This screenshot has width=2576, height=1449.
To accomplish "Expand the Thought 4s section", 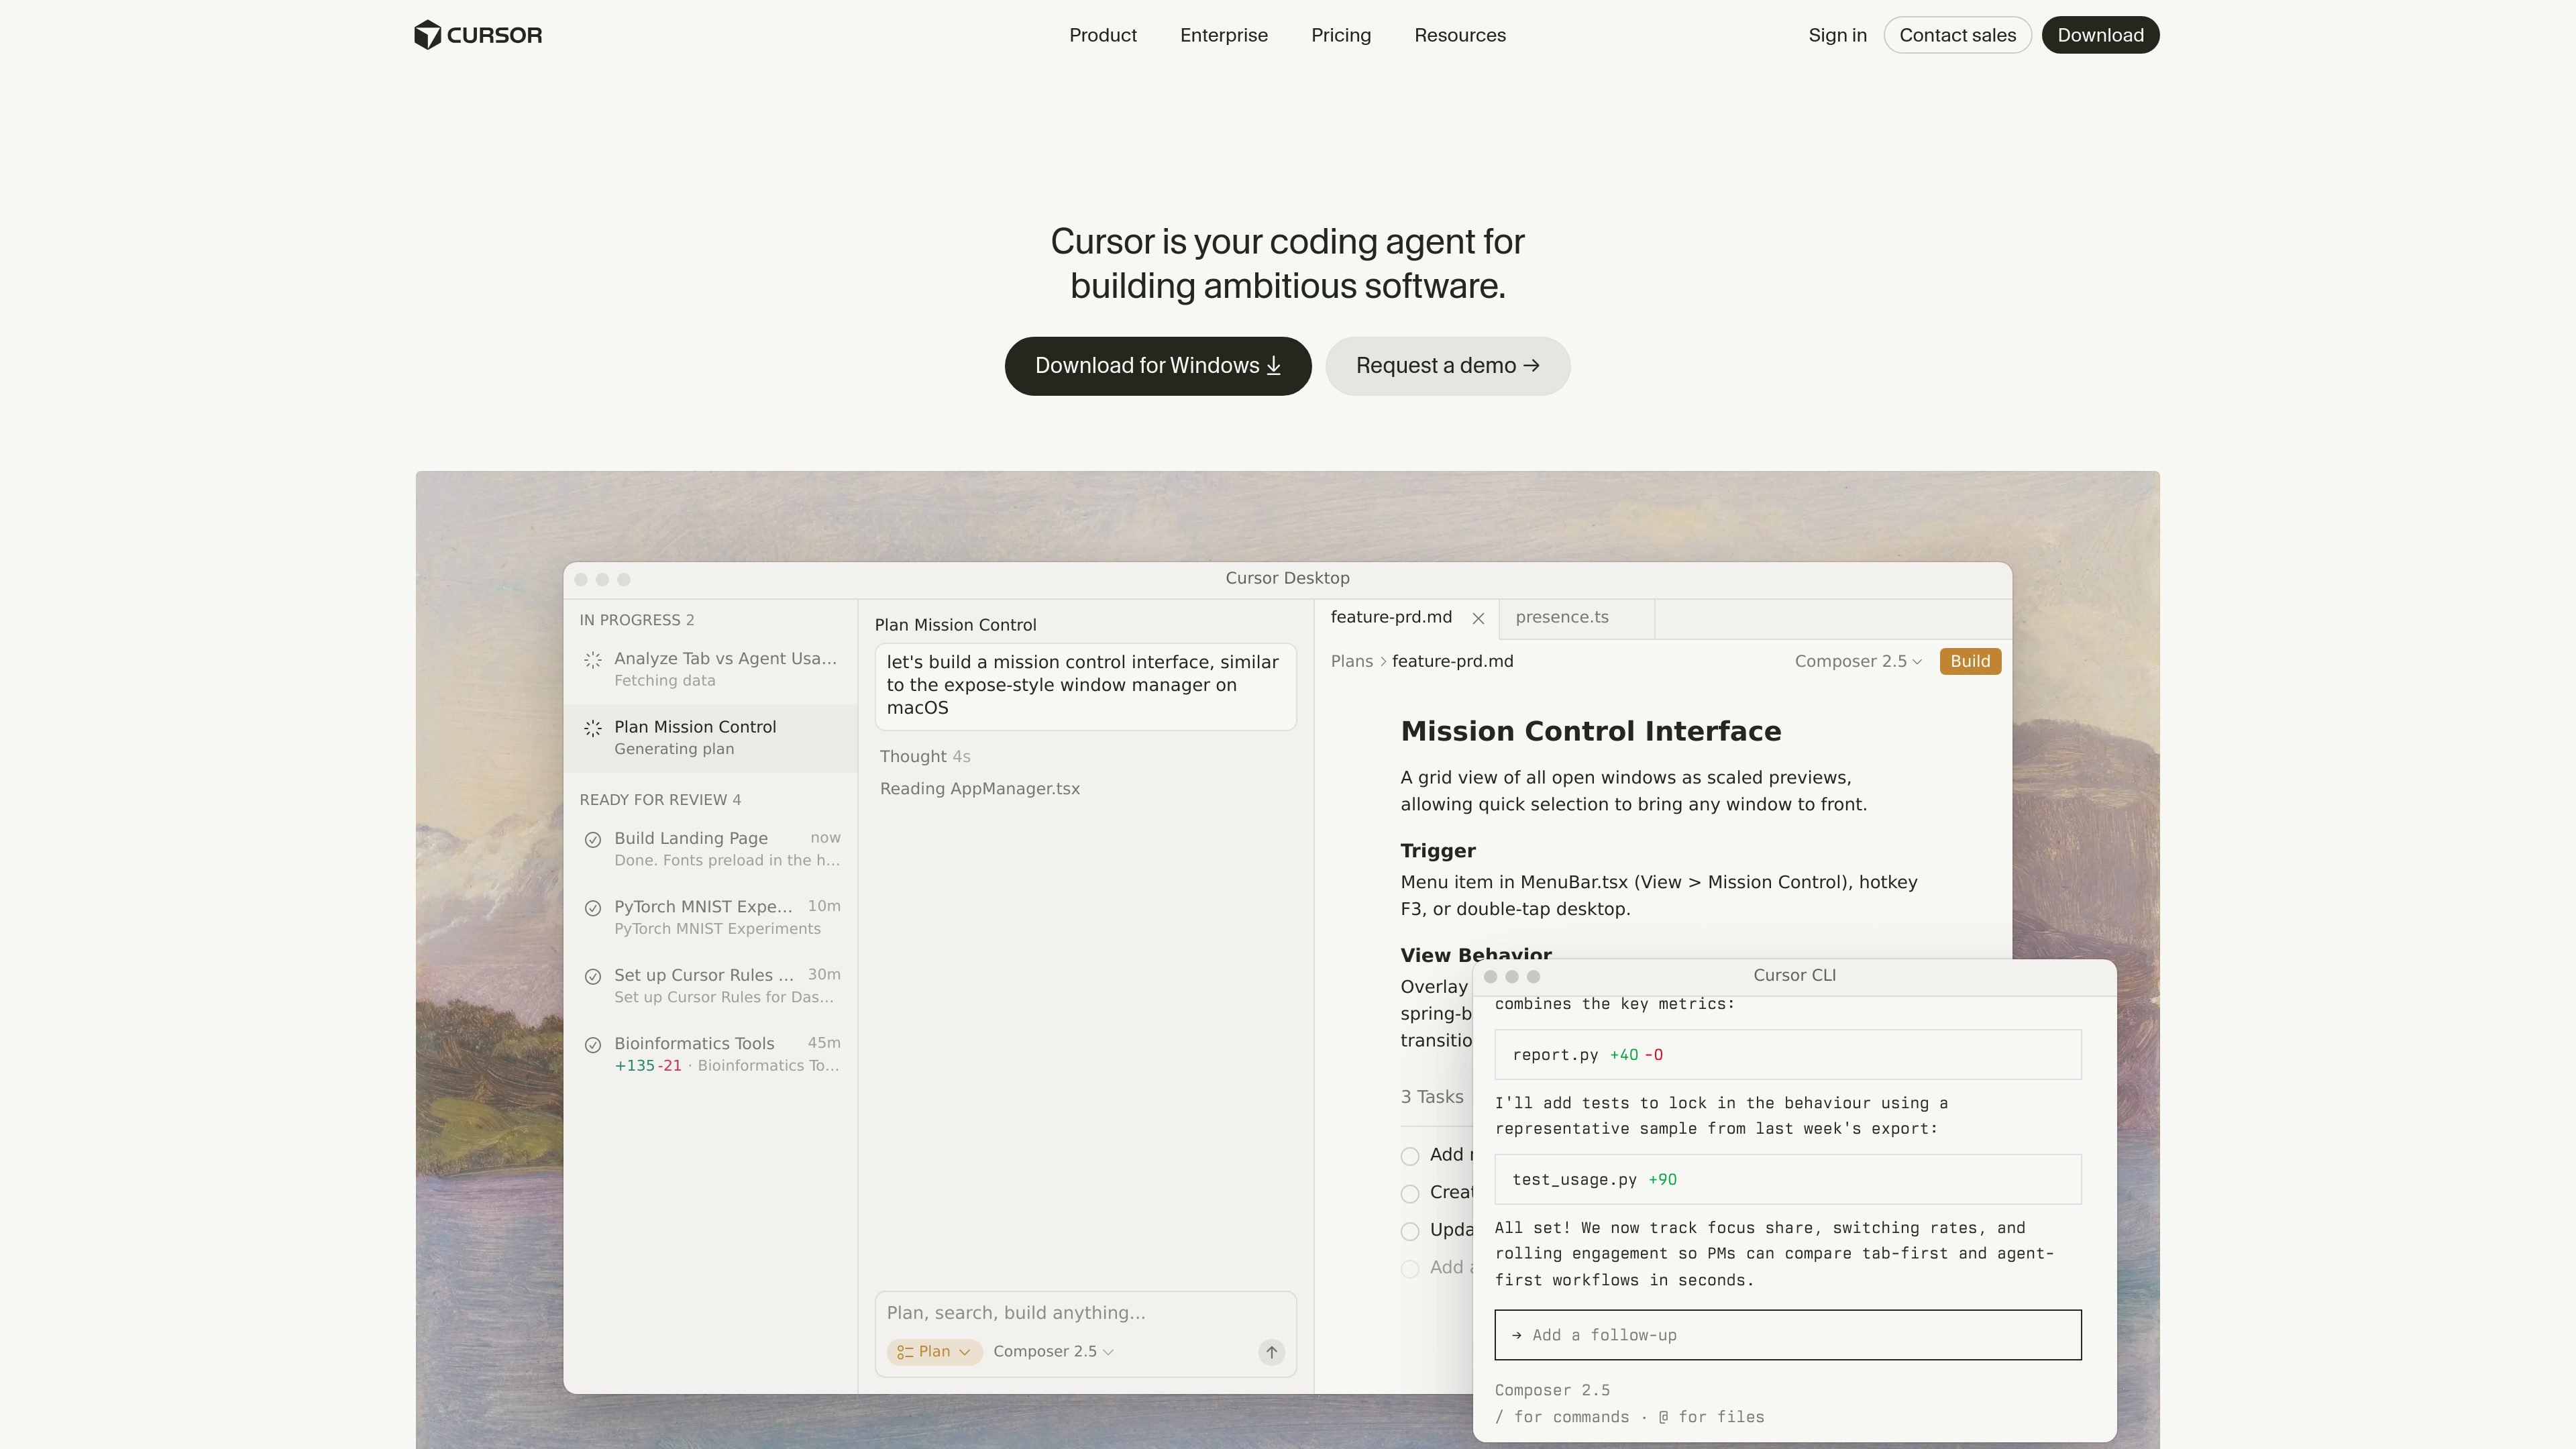I will pos(925,757).
